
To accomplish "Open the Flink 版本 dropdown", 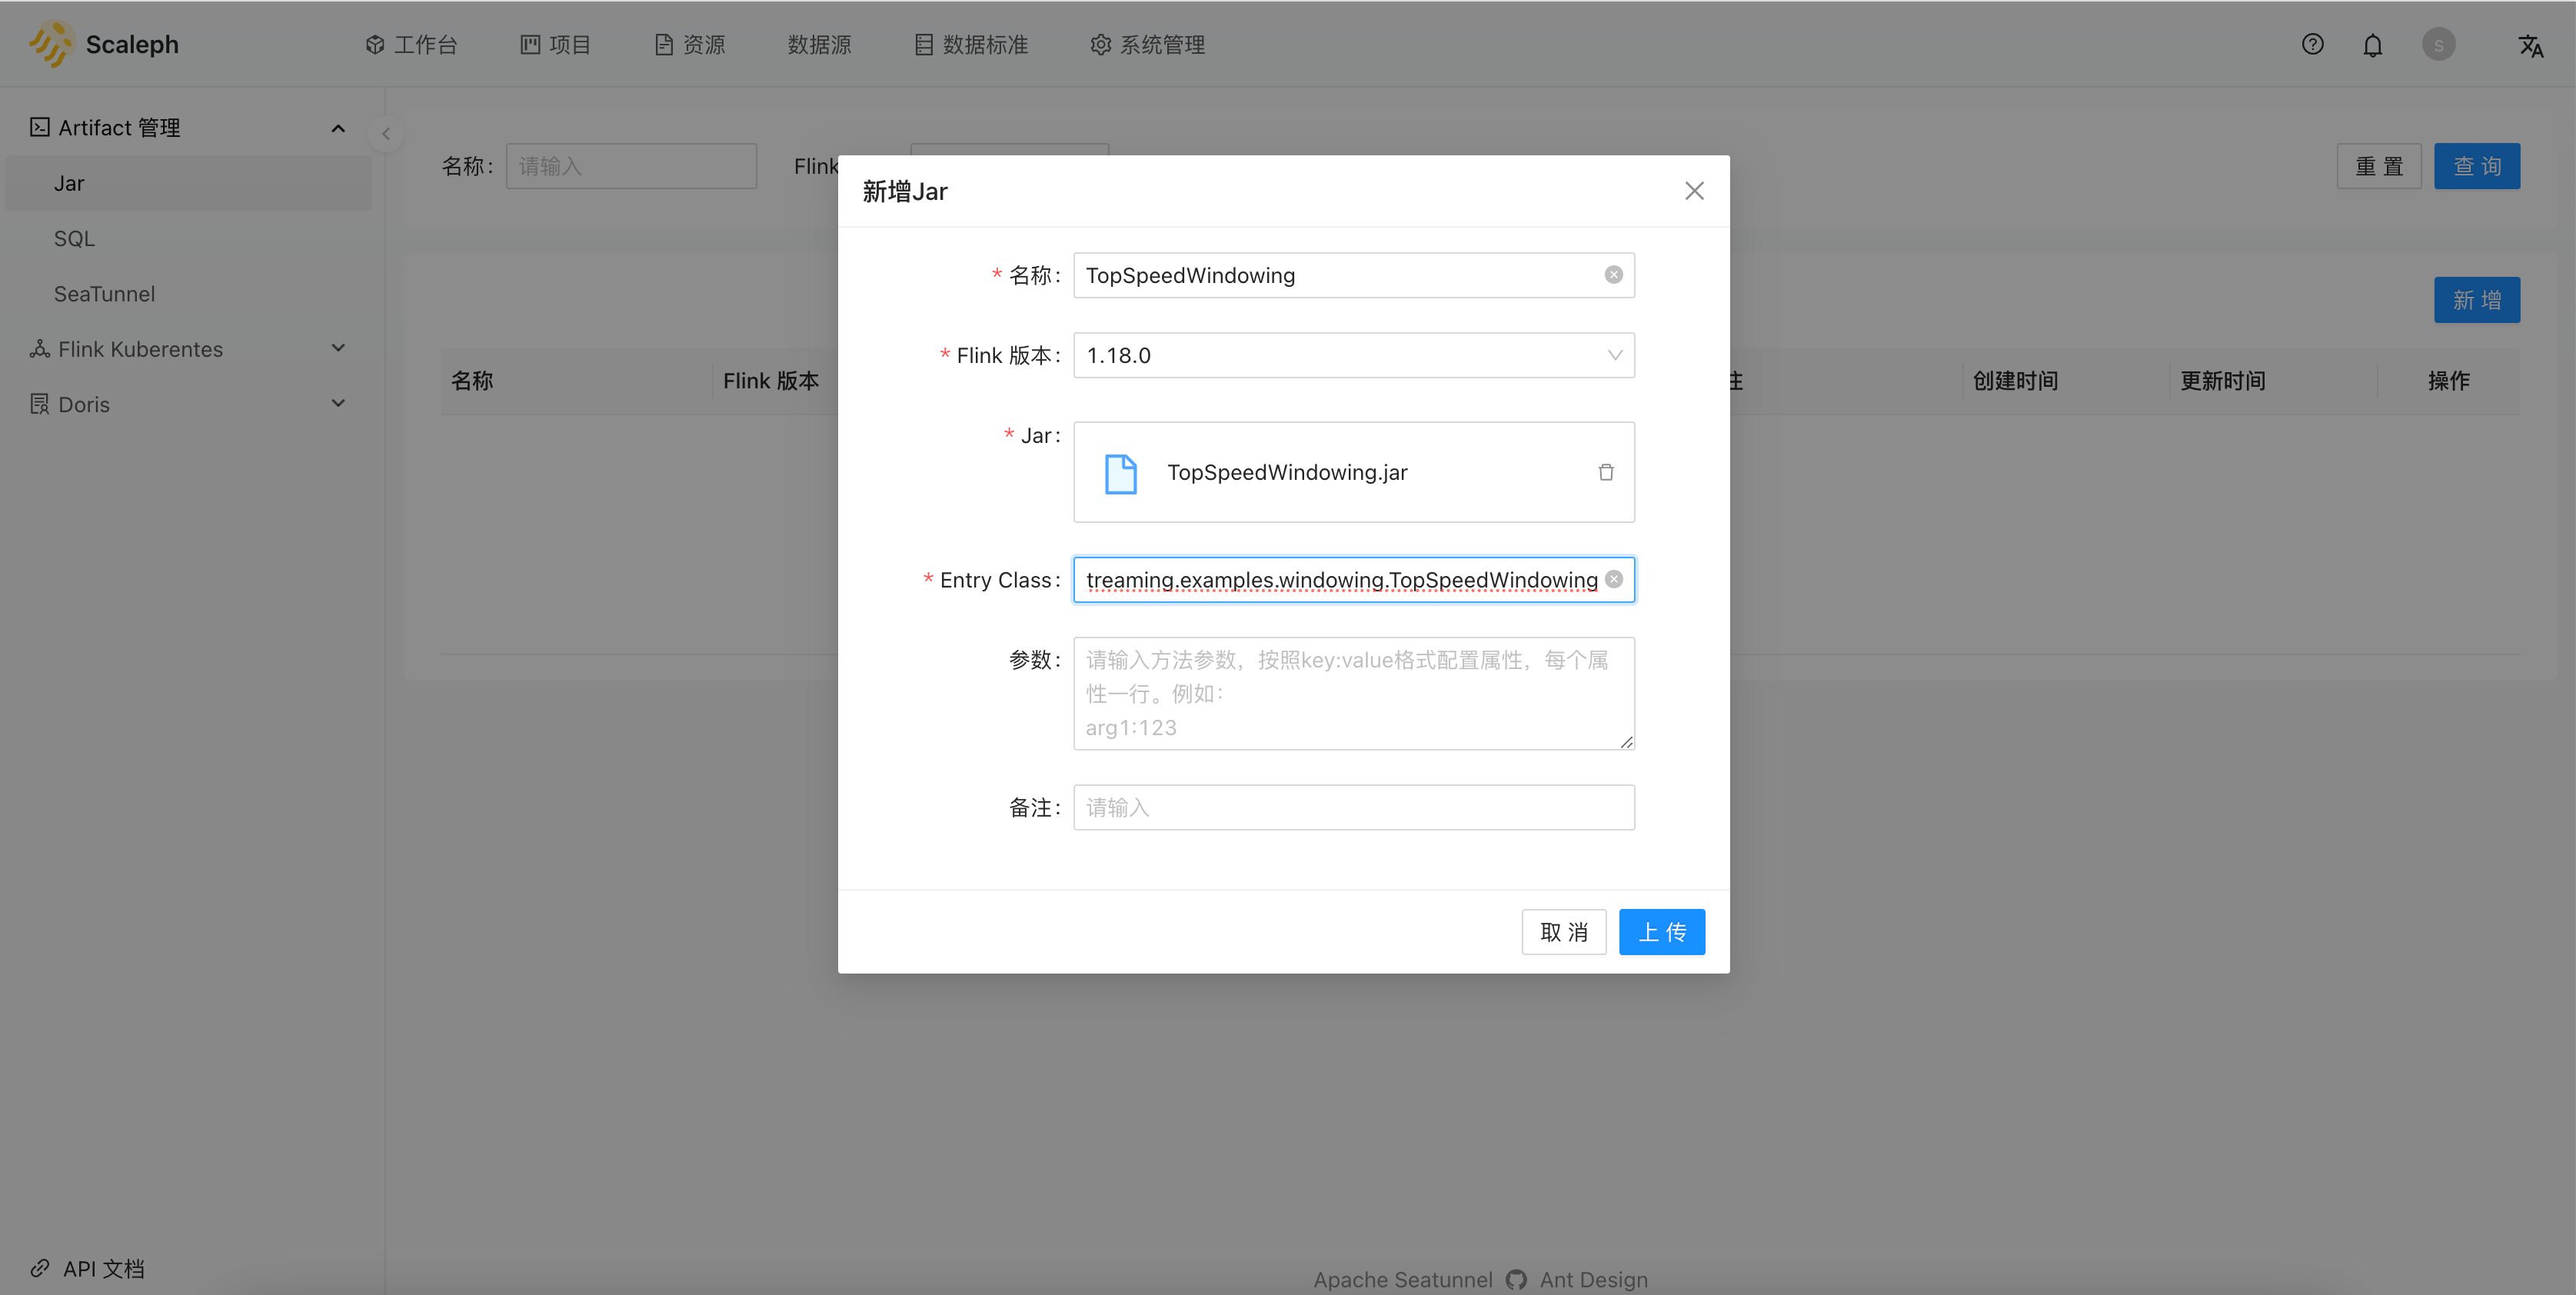I will [x=1353, y=355].
